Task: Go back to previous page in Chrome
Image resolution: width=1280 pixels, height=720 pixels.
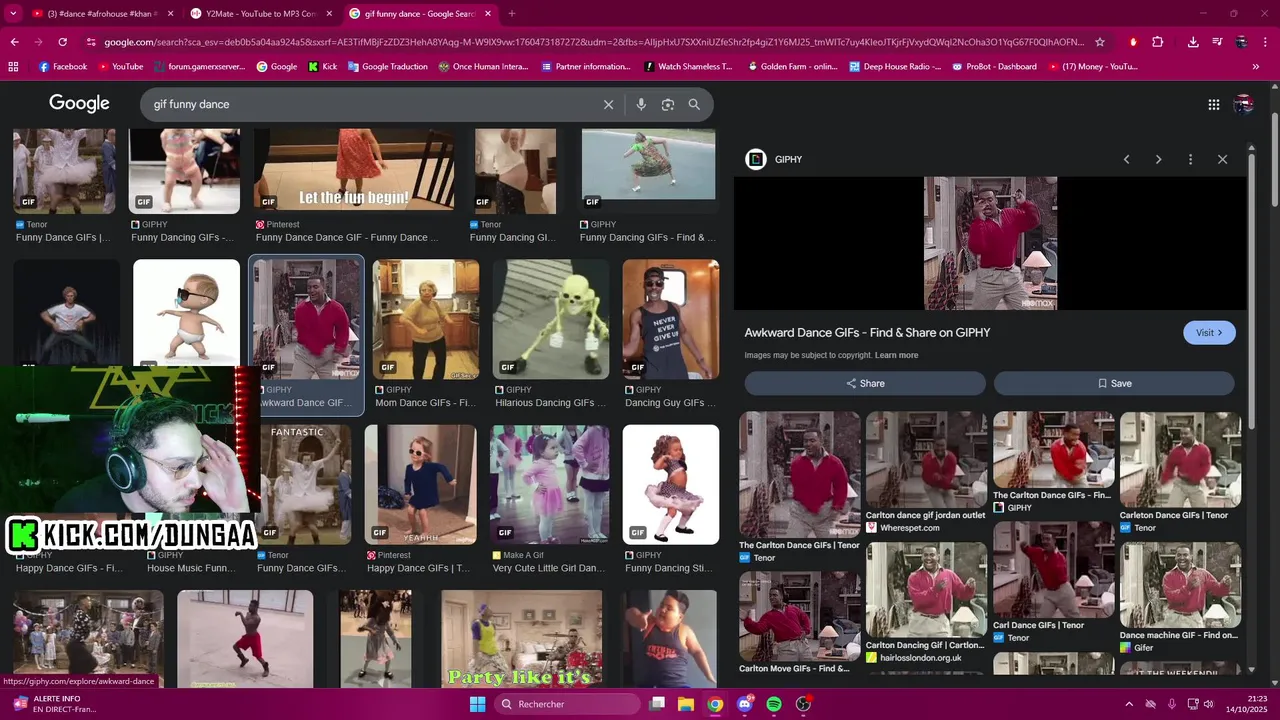Action: click(x=14, y=42)
